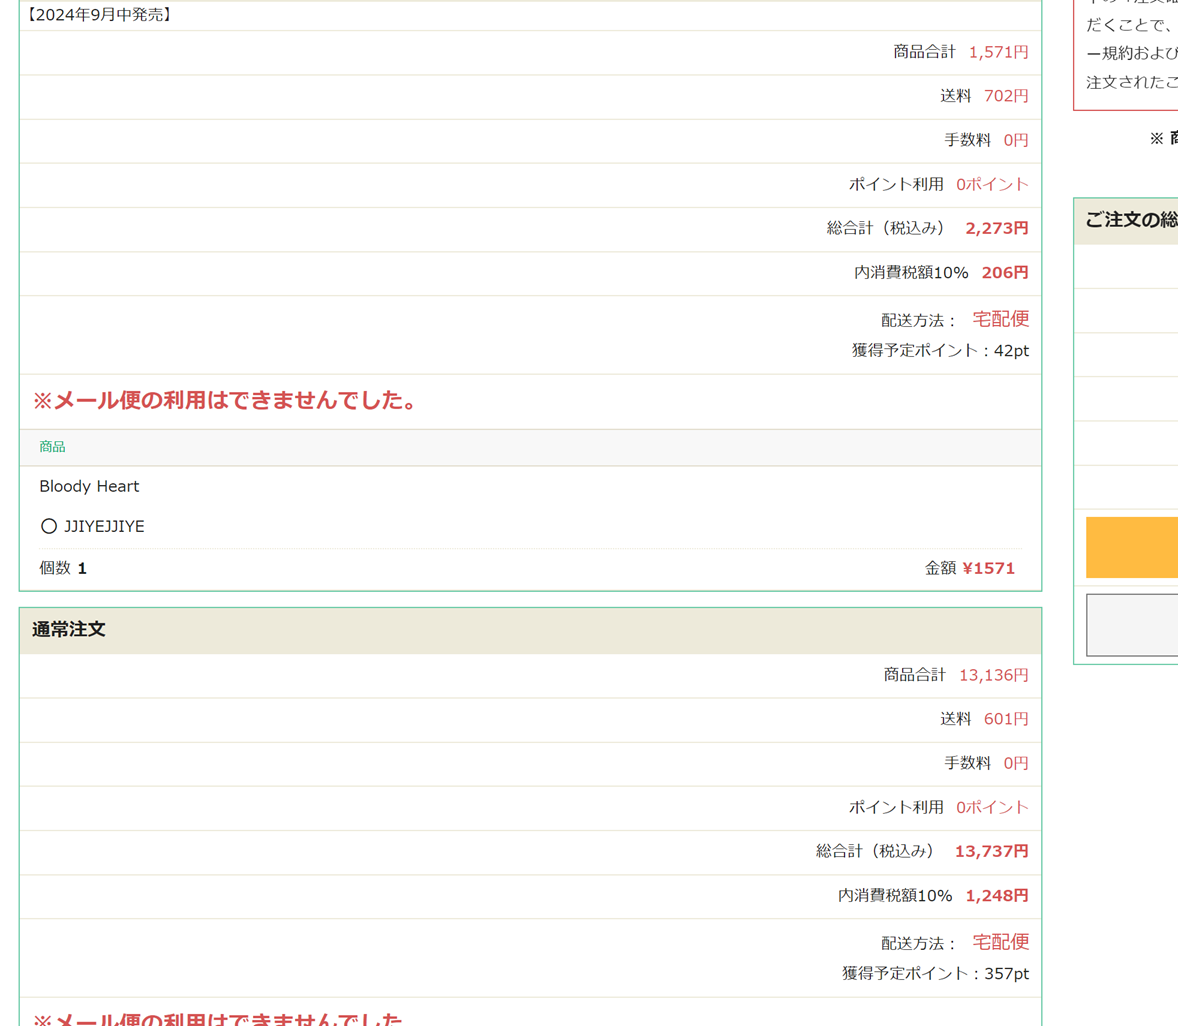
Task: Click the 702円 shipping fee
Action: tap(1006, 96)
